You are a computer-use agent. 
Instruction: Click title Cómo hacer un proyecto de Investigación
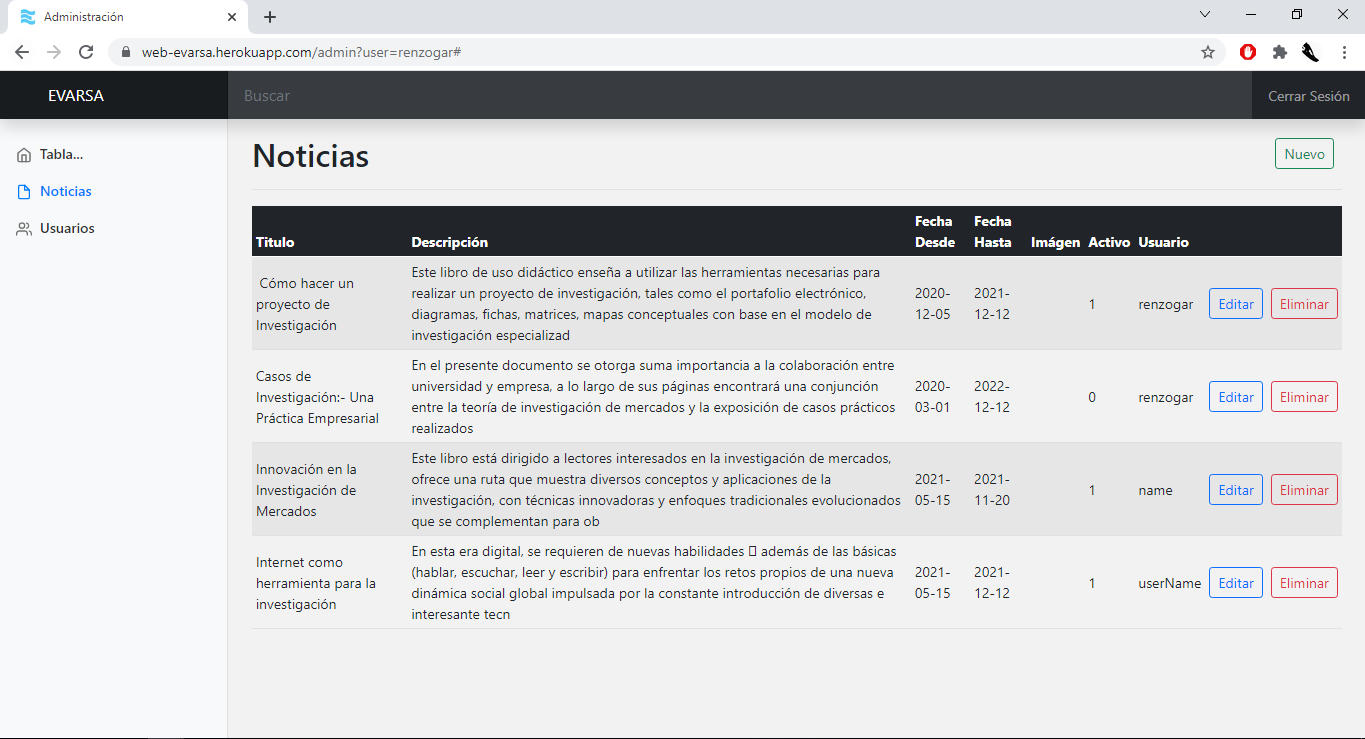305,304
